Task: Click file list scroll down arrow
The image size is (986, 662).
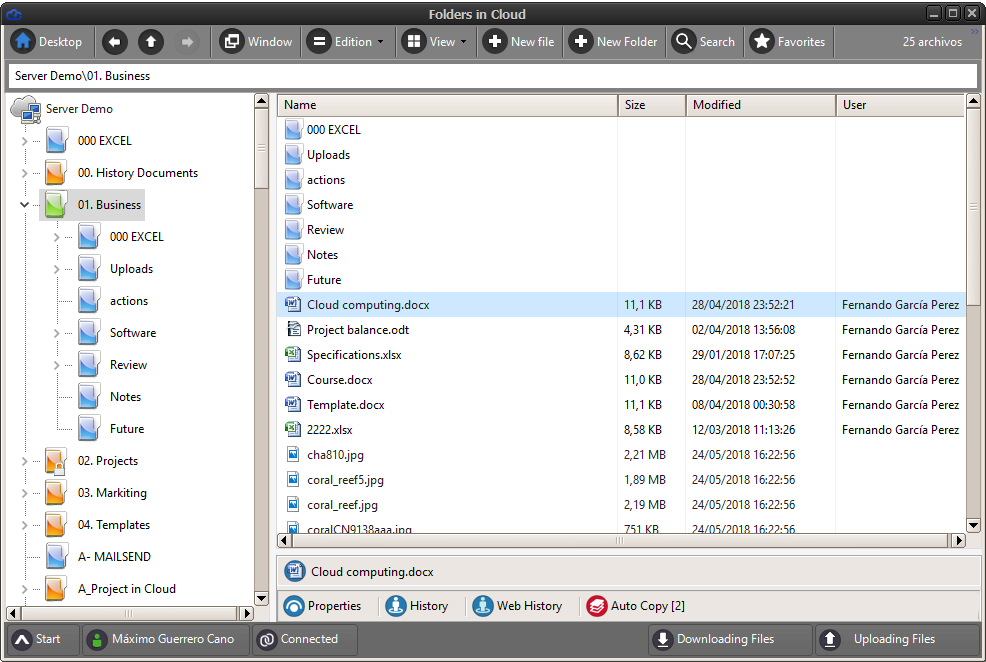Action: (973, 526)
